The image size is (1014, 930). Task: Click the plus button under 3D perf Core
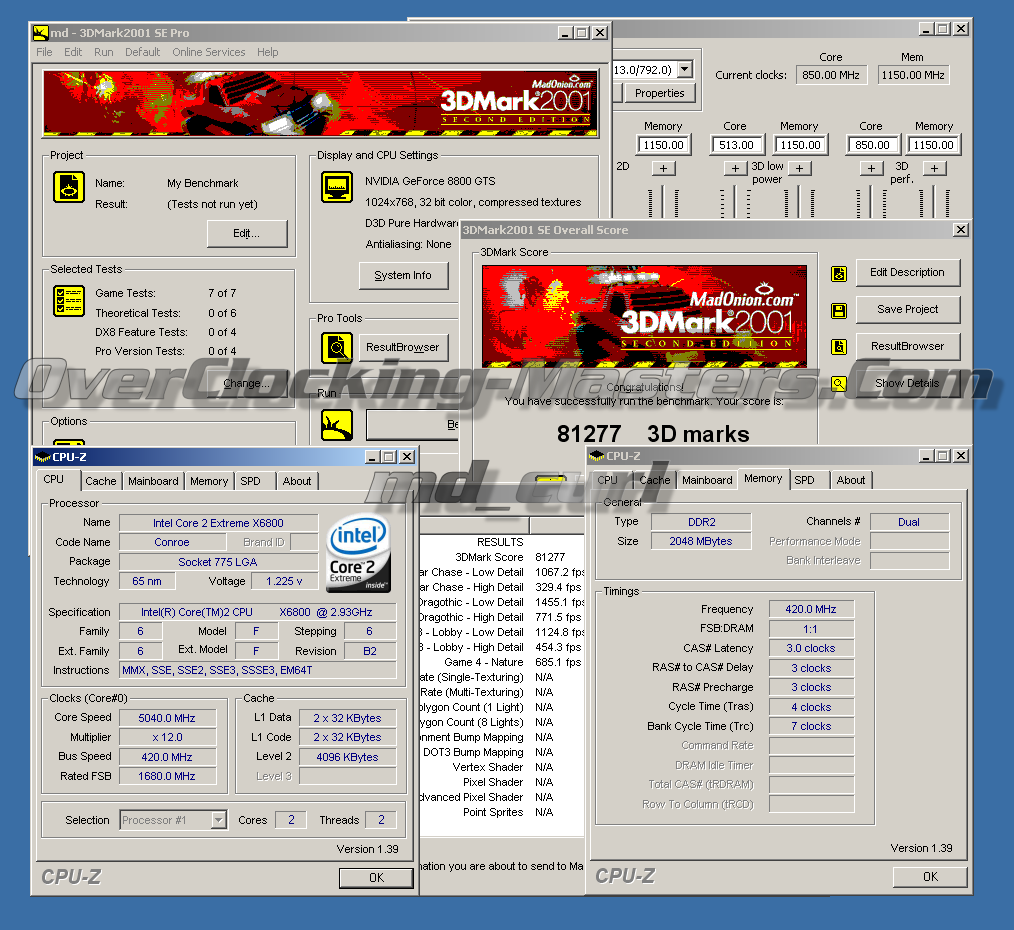tap(871, 169)
